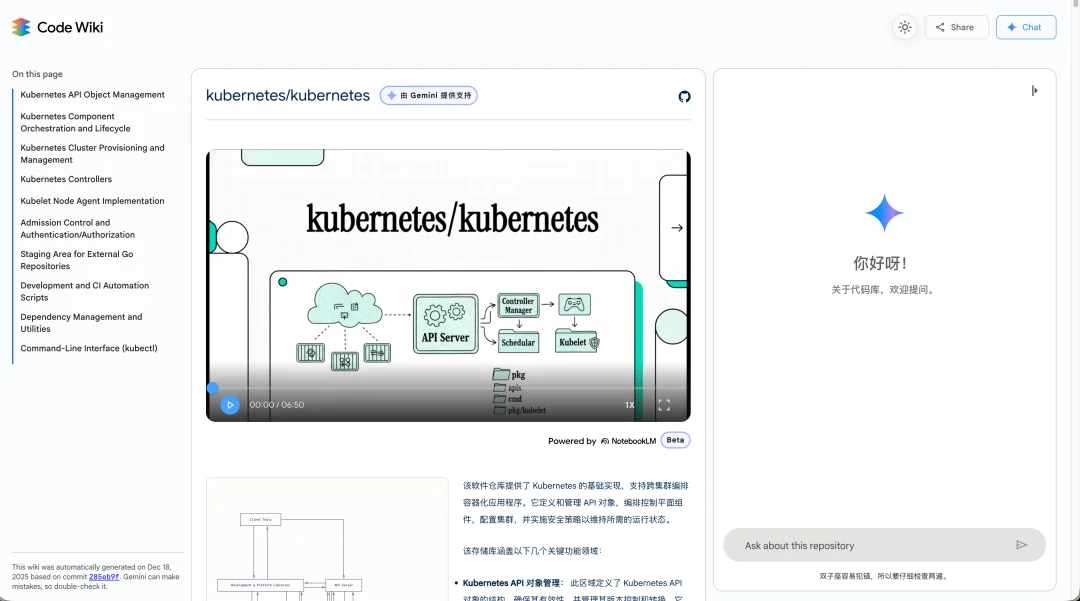Toggle light/dark theme with the sun icon

(x=904, y=27)
